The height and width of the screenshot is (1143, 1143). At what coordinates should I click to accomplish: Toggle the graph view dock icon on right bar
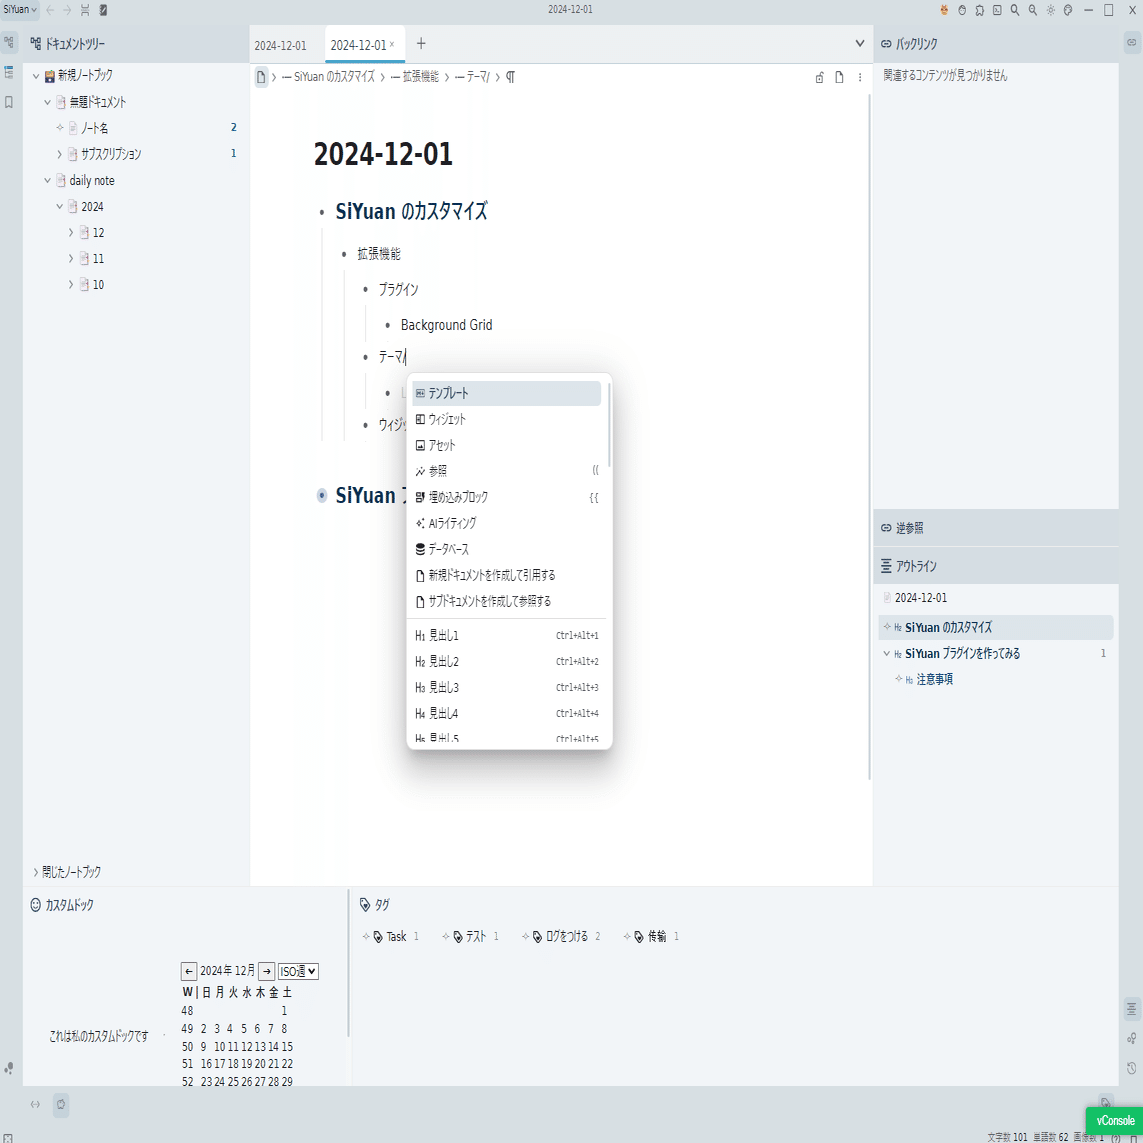pyautogui.click(x=1131, y=1039)
